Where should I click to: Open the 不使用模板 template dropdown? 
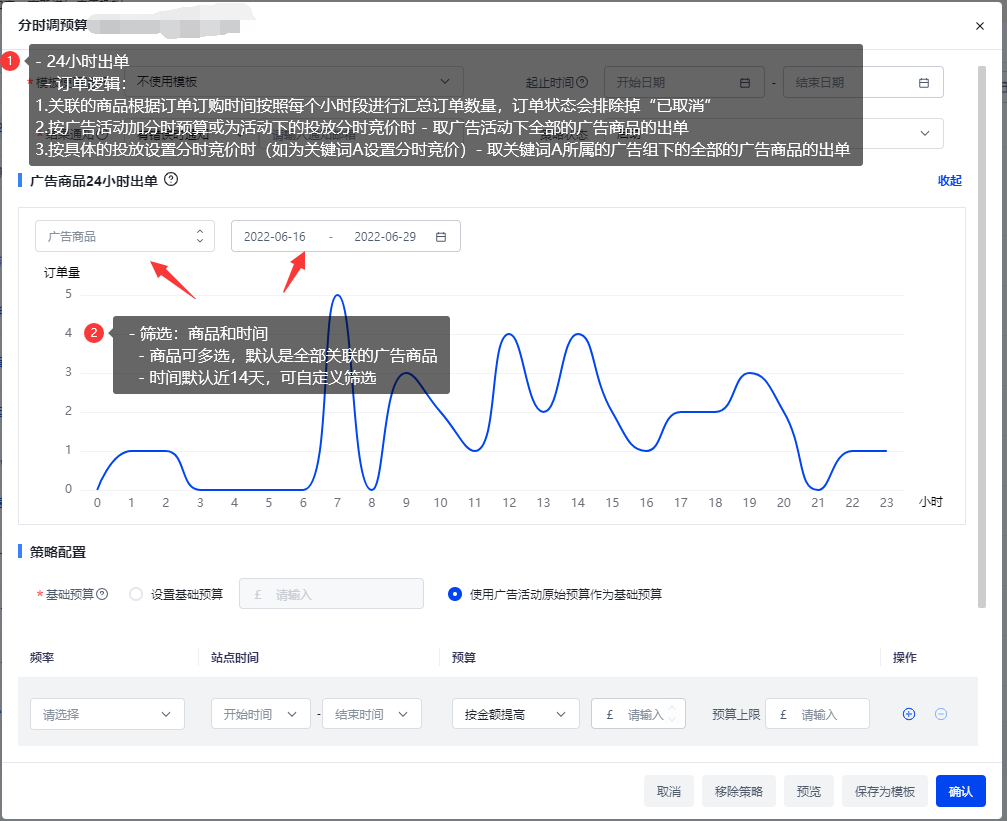(293, 82)
